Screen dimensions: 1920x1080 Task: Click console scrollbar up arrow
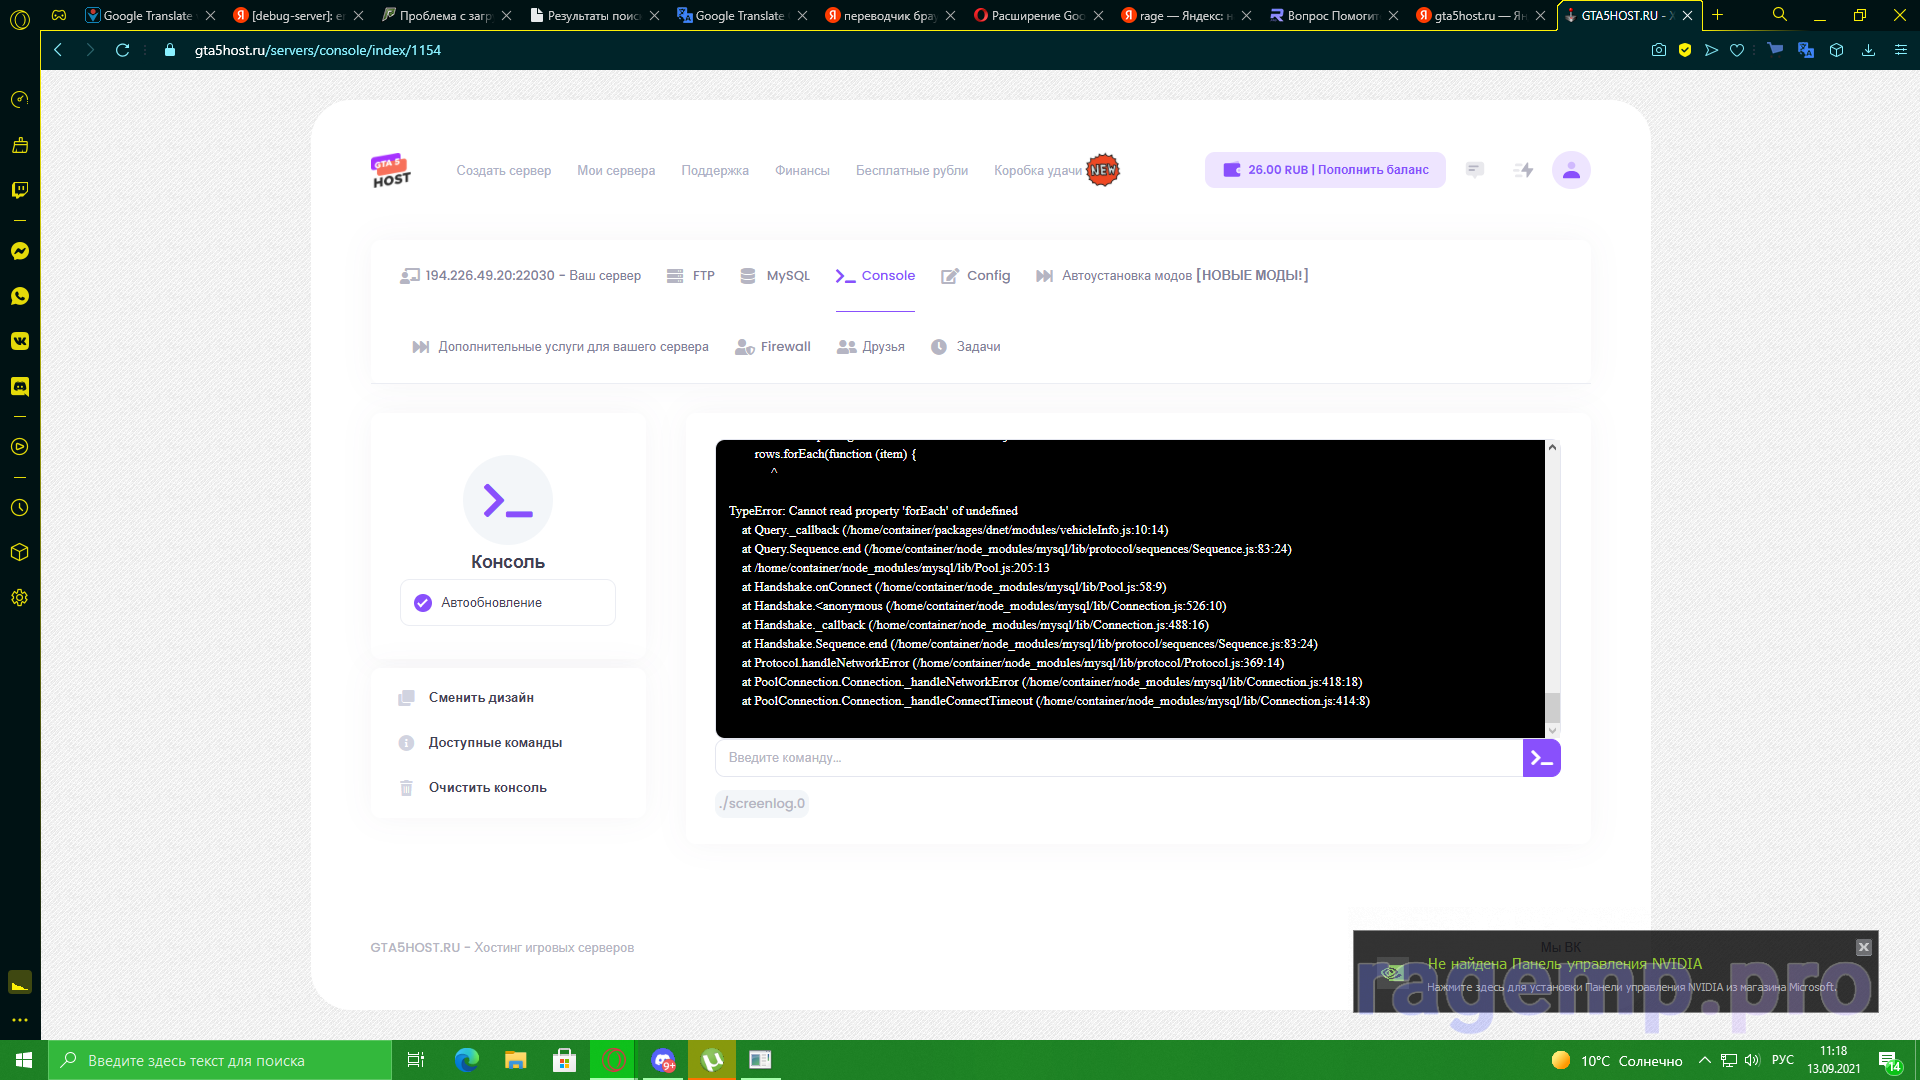pyautogui.click(x=1552, y=447)
